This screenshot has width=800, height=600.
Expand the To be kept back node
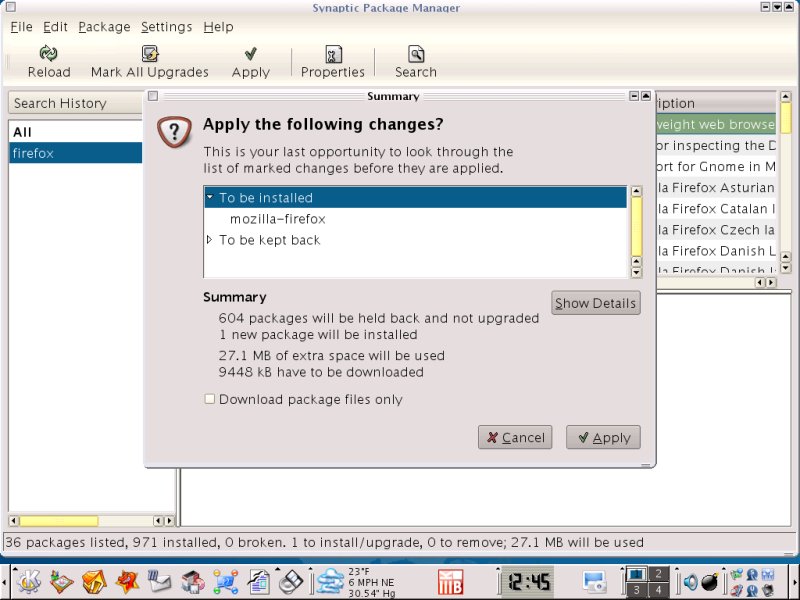209,239
